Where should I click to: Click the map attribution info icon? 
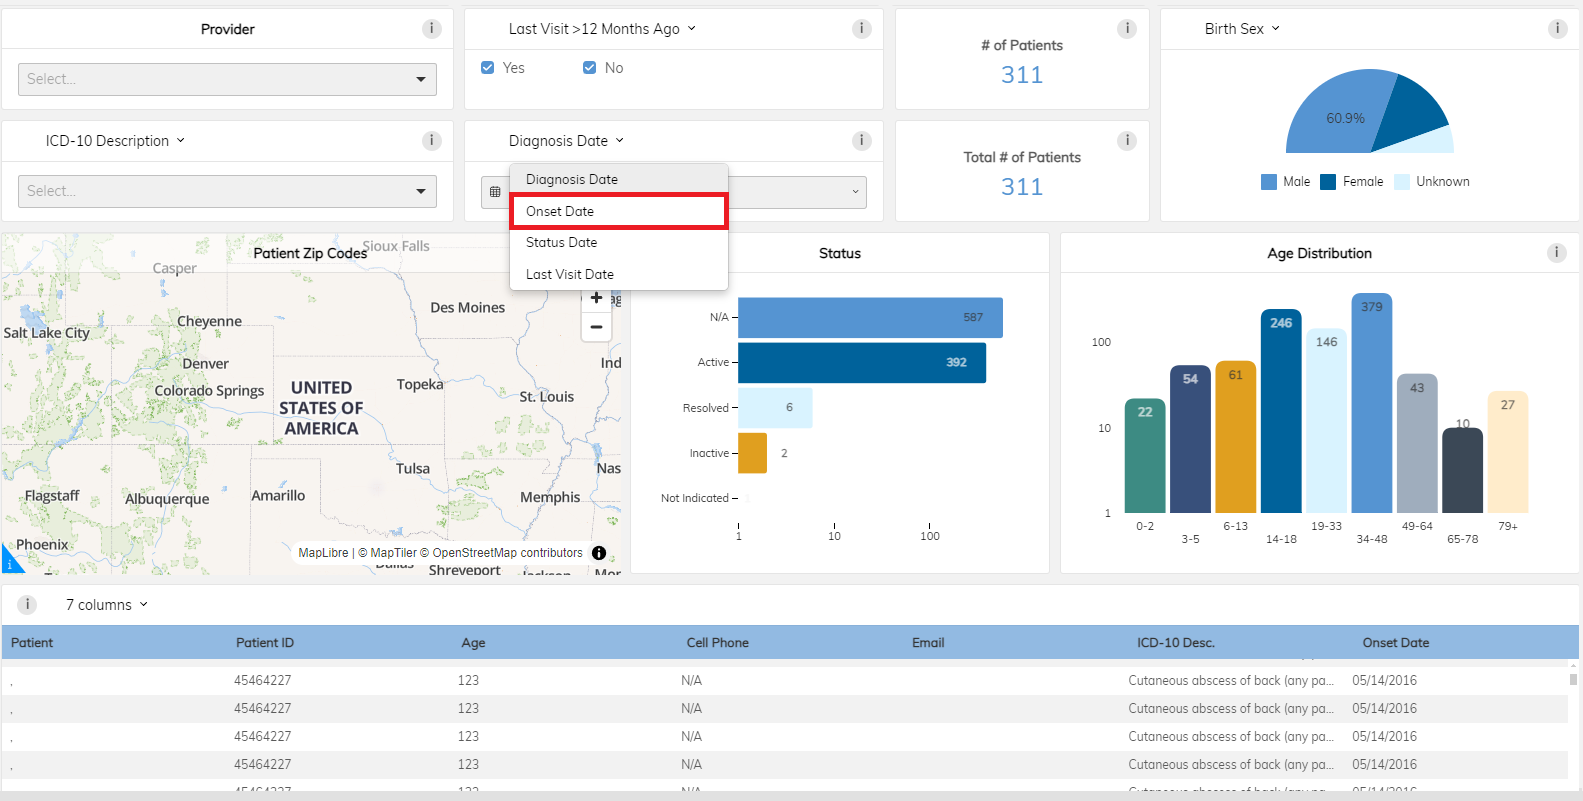pyautogui.click(x=599, y=553)
